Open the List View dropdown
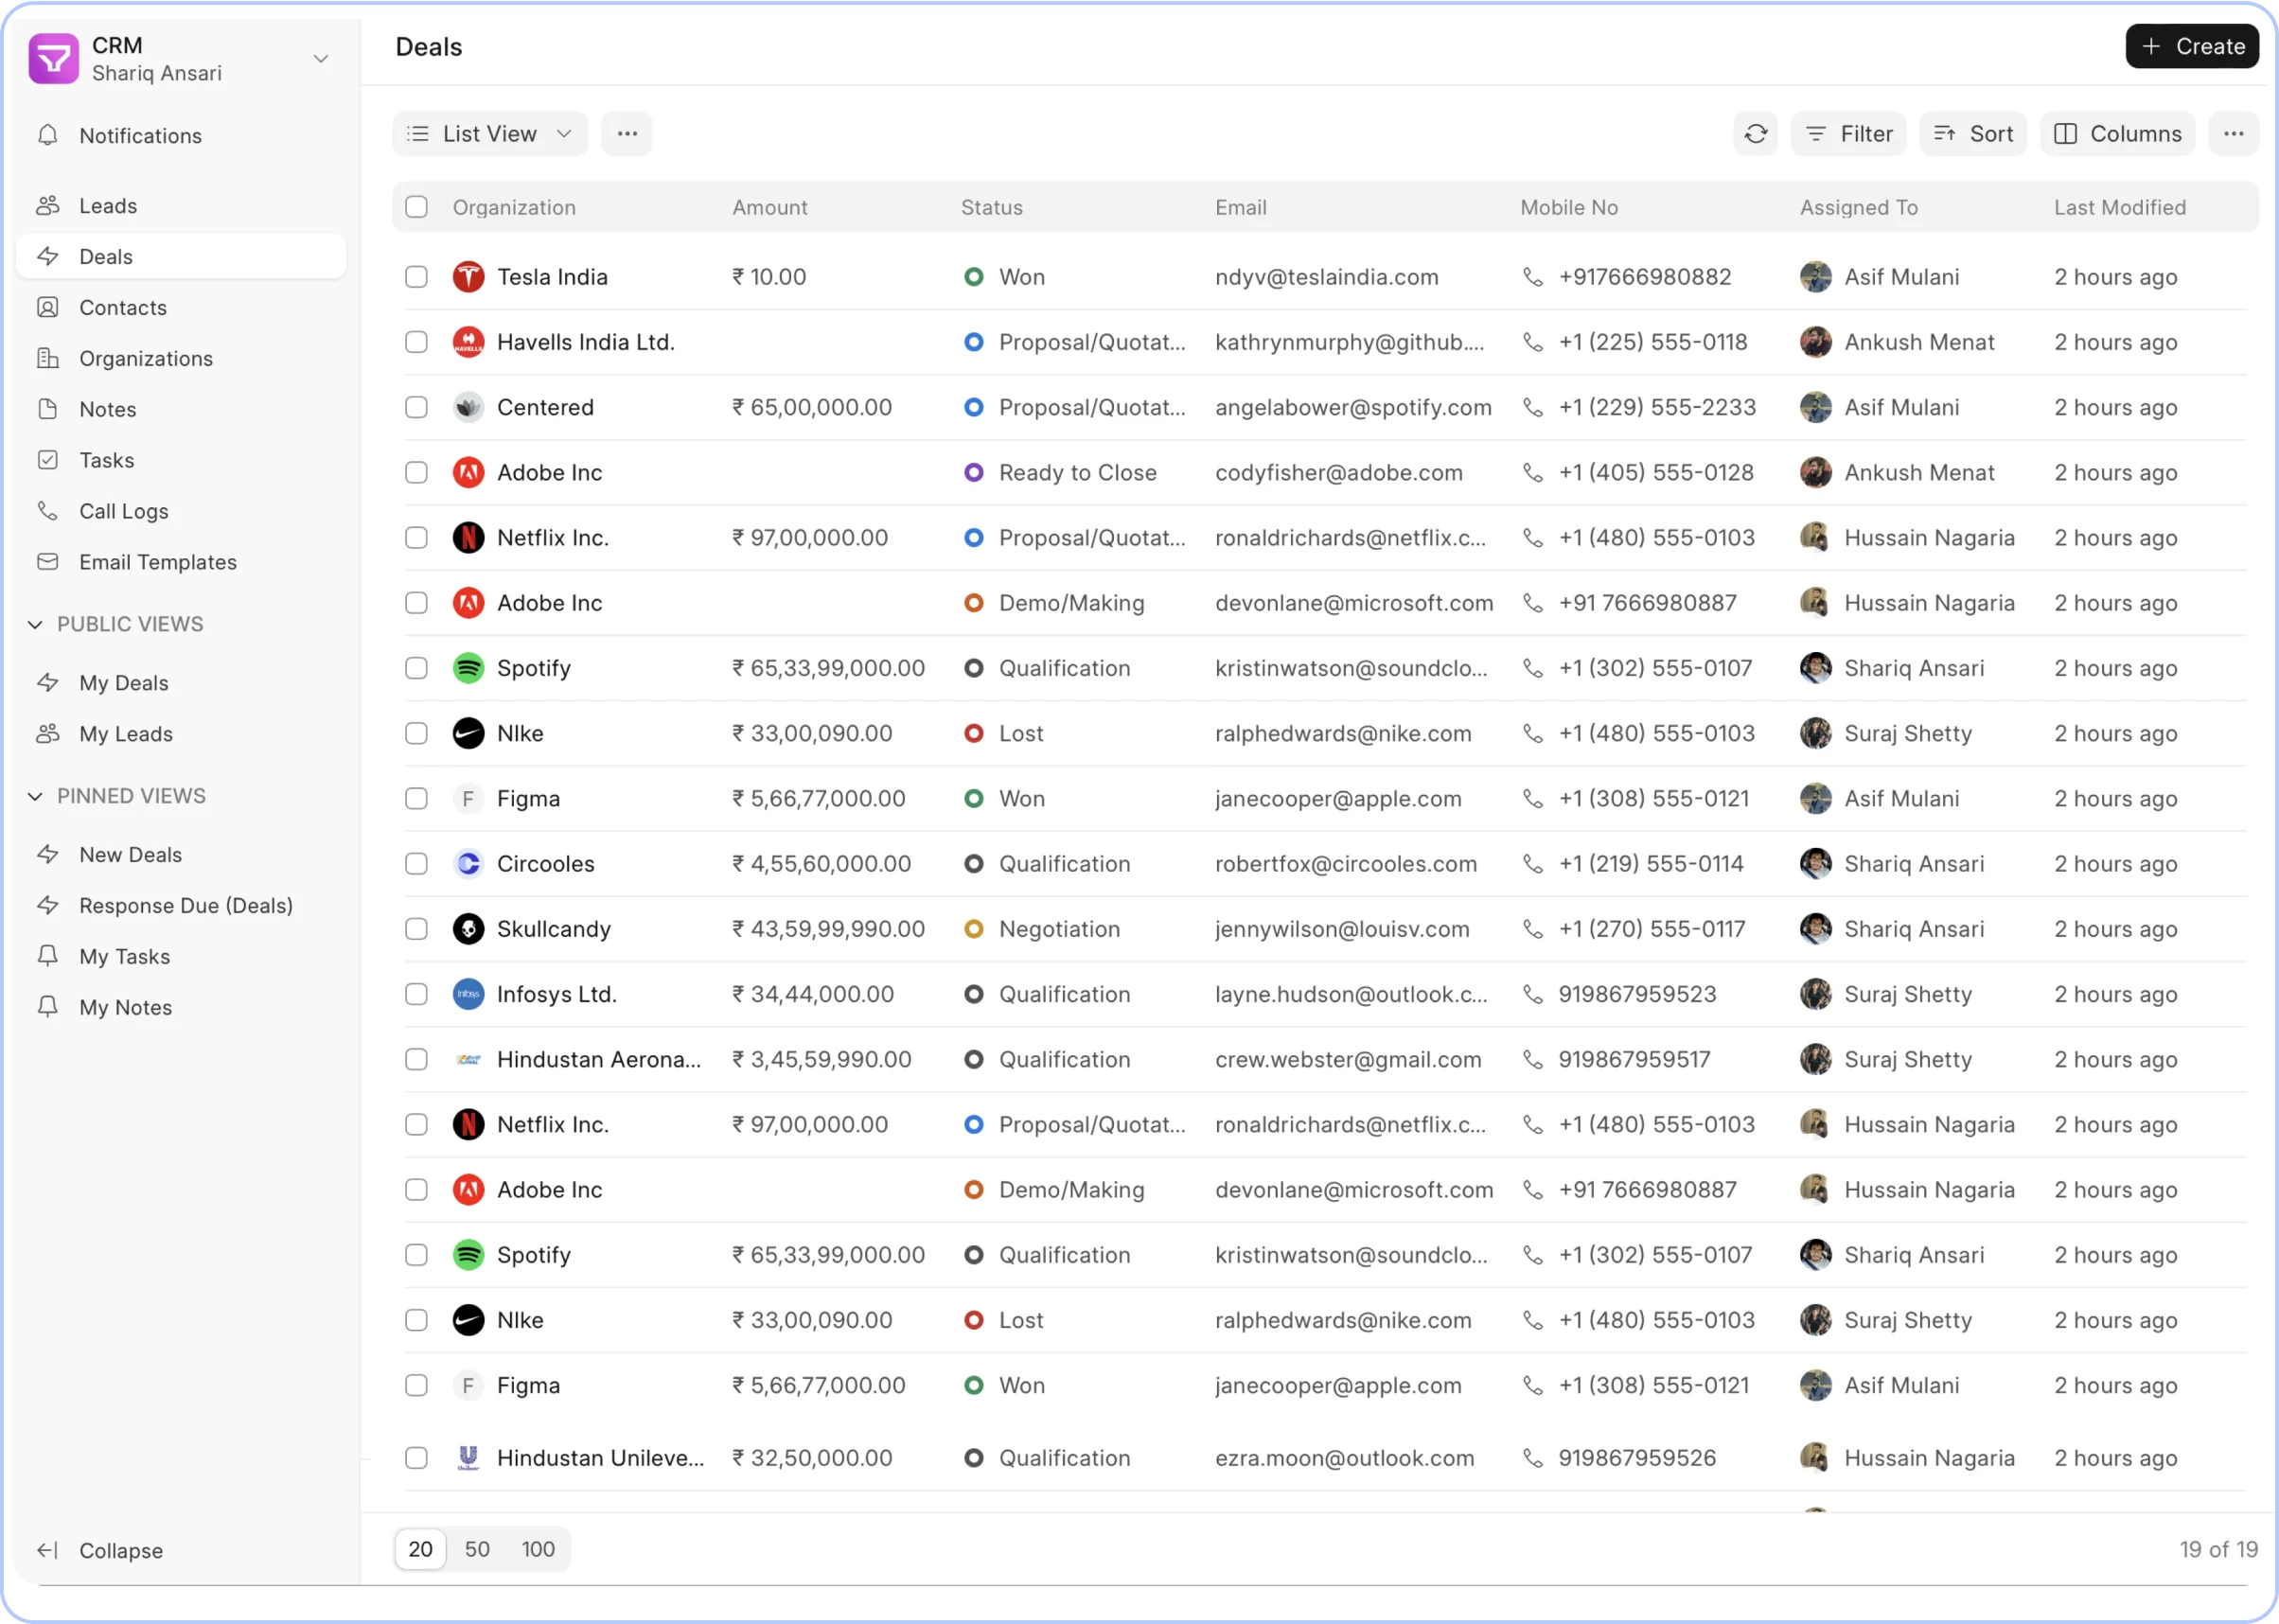 tap(490, 134)
